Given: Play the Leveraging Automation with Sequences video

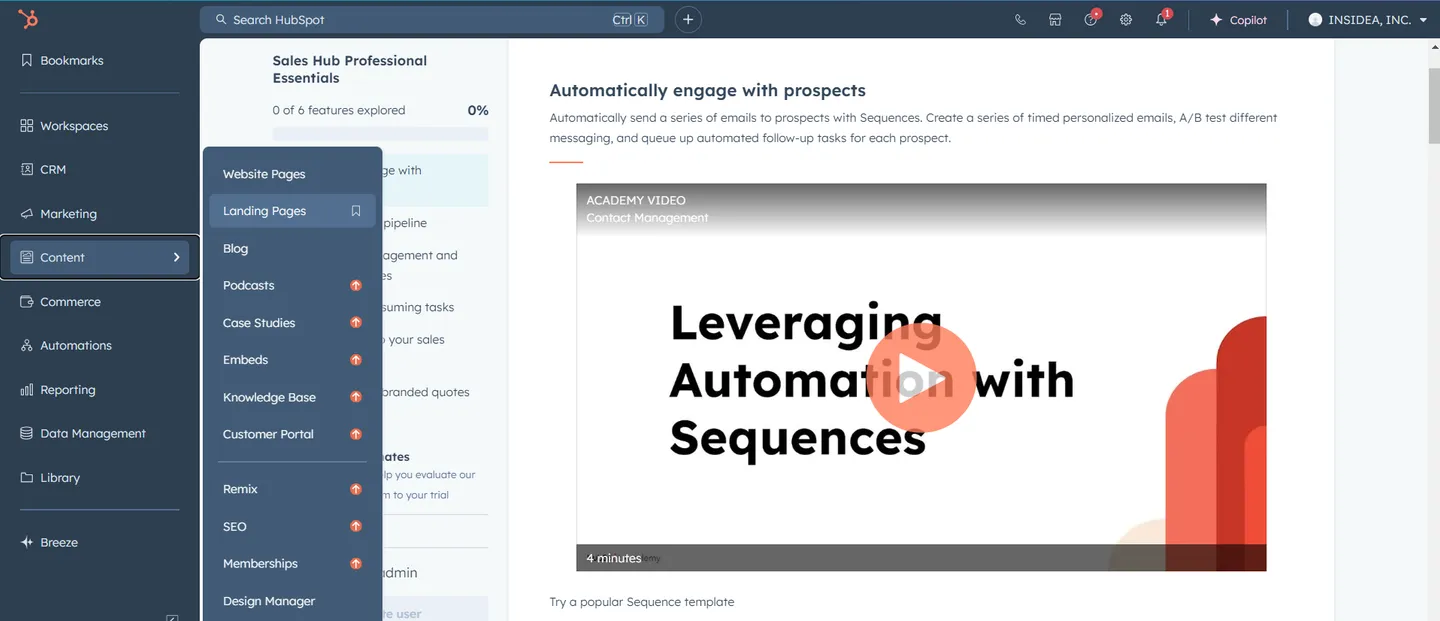Looking at the screenshot, I should pos(920,378).
